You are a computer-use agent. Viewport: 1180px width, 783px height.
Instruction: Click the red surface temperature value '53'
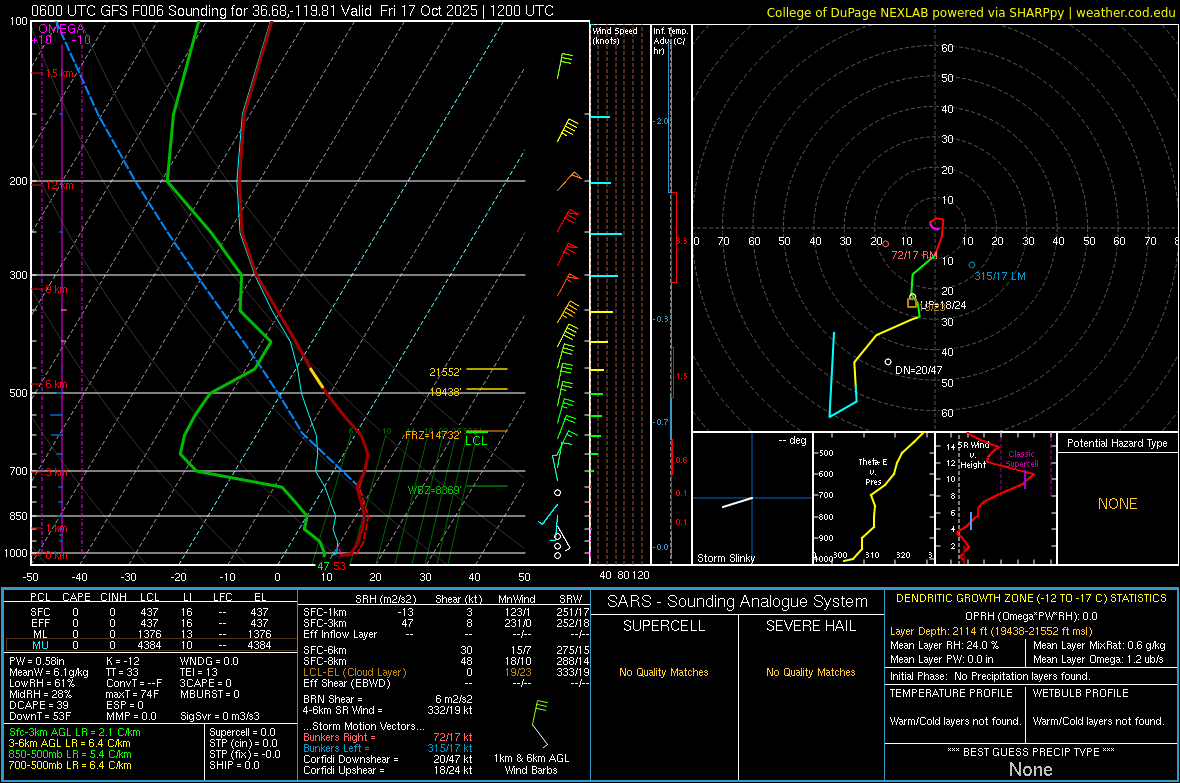click(339, 566)
